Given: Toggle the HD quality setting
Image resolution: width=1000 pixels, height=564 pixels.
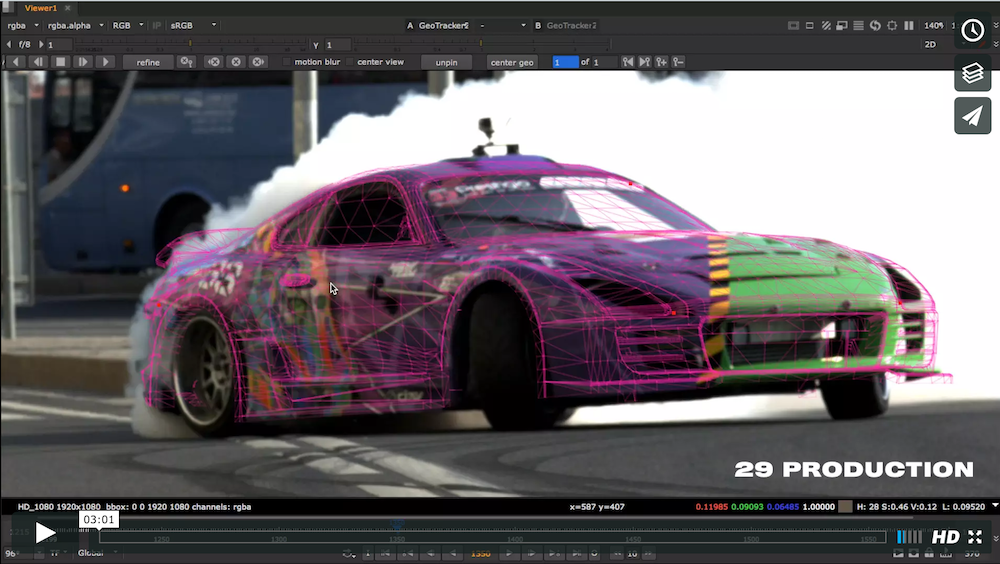Looking at the screenshot, I should (945, 537).
